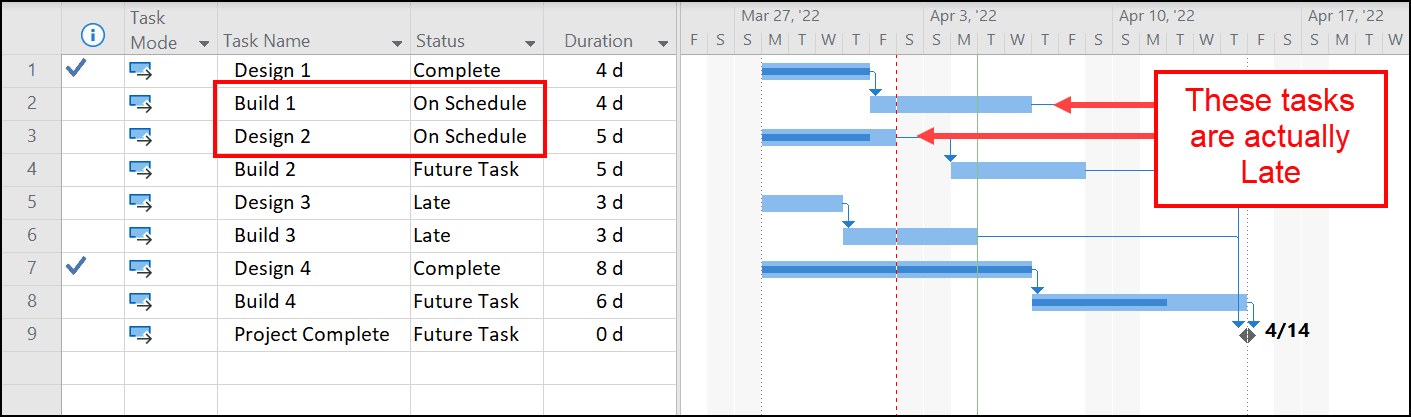The width and height of the screenshot is (1411, 417).
Task: Click the Build 4 Gantt bar
Action: pyautogui.click(x=1139, y=302)
